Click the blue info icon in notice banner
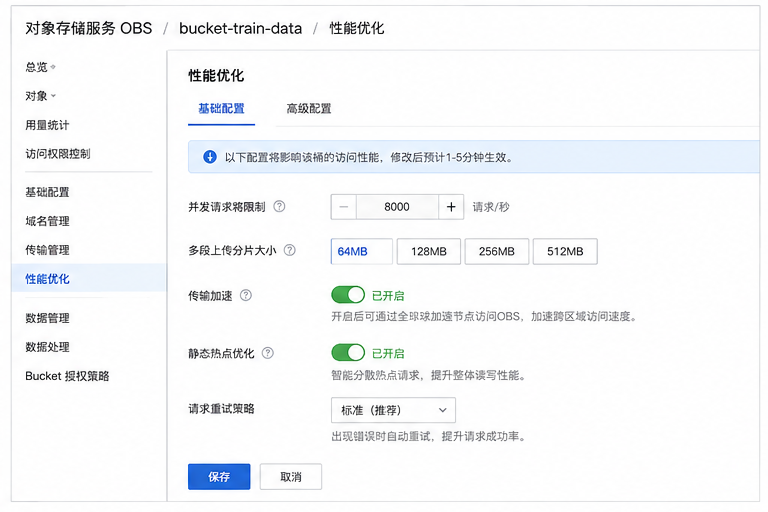Viewport: 768px width, 512px height. tap(210, 157)
